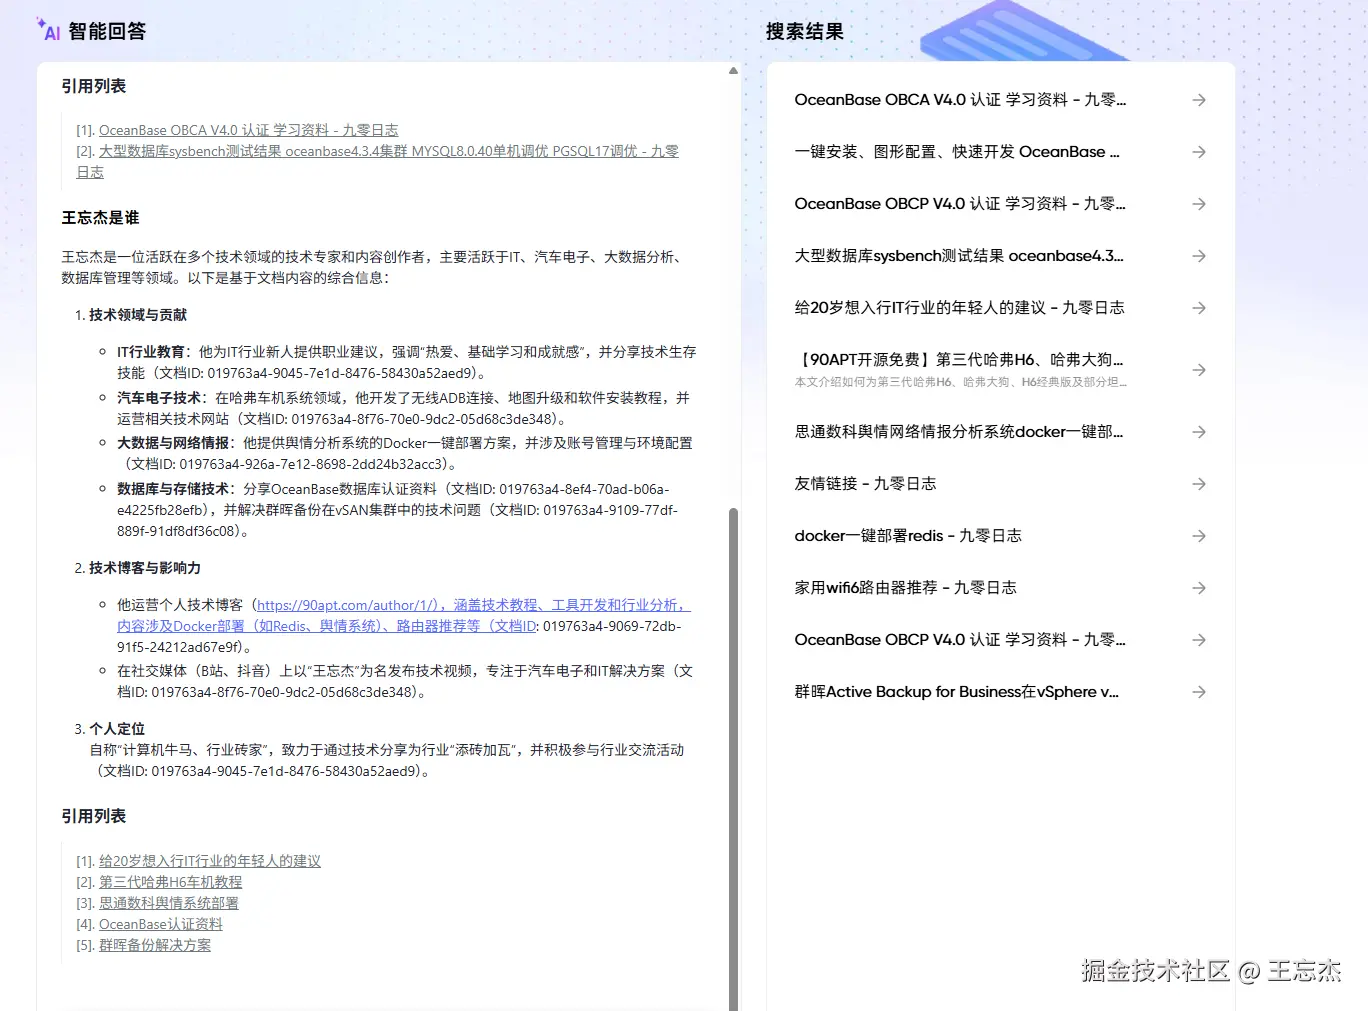Open arrow for 家用wifi6路由器推荐 result
The image size is (1368, 1011).
pos(1199,588)
